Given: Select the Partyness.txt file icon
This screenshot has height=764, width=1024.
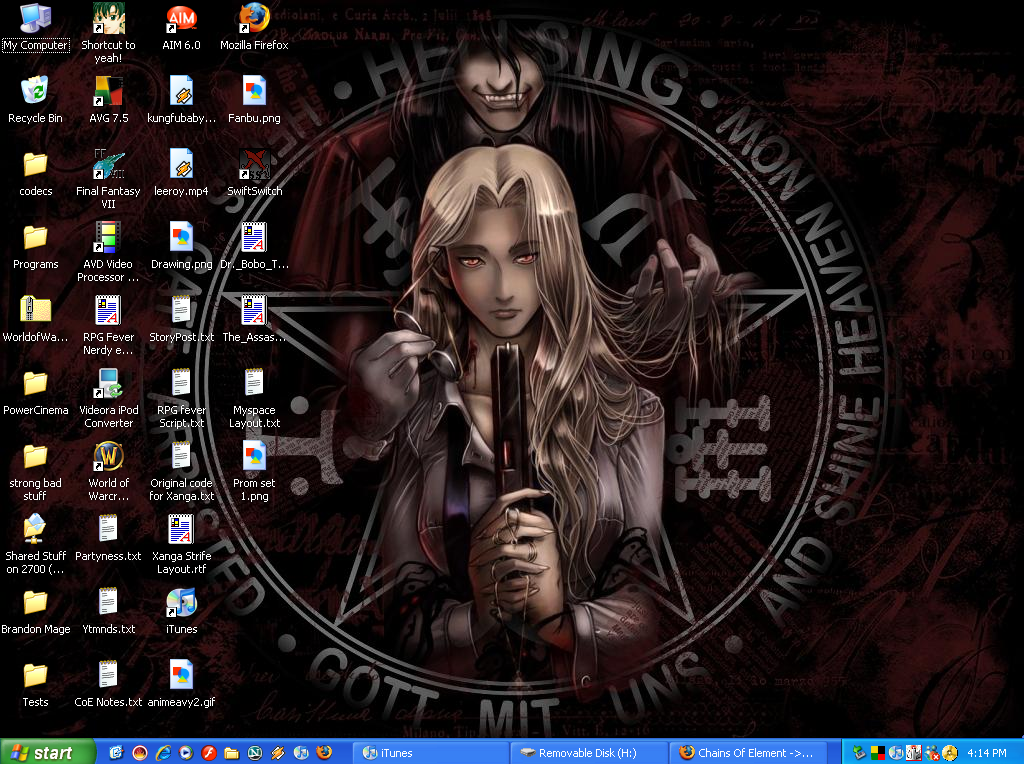Looking at the screenshot, I should click(108, 537).
